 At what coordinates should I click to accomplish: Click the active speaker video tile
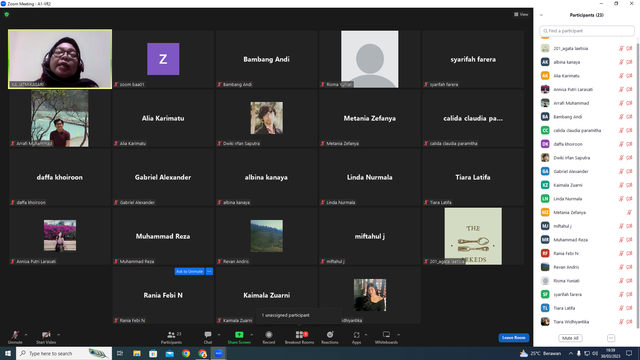tap(60, 59)
